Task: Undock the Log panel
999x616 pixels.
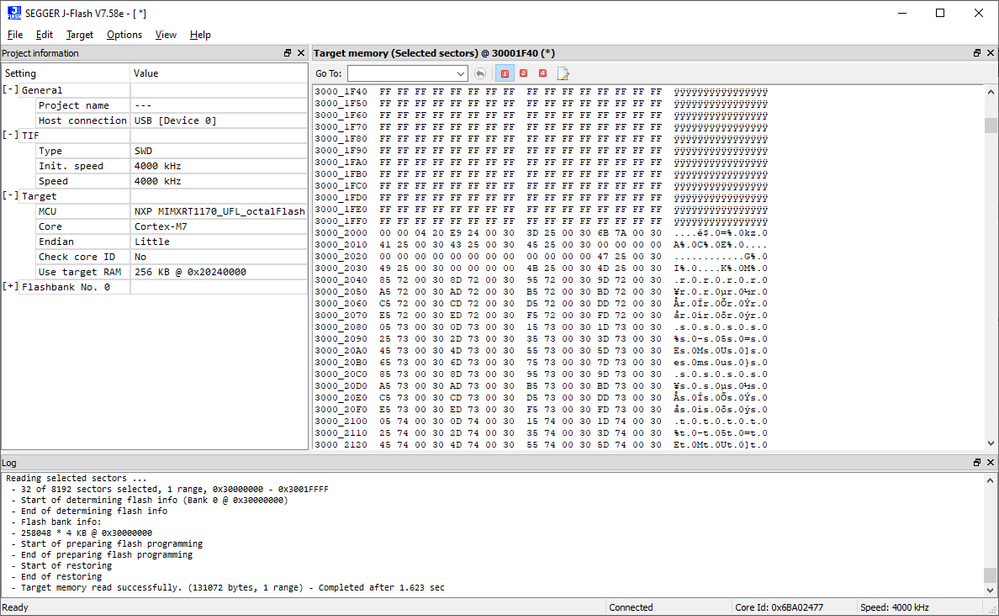Action: click(x=977, y=462)
